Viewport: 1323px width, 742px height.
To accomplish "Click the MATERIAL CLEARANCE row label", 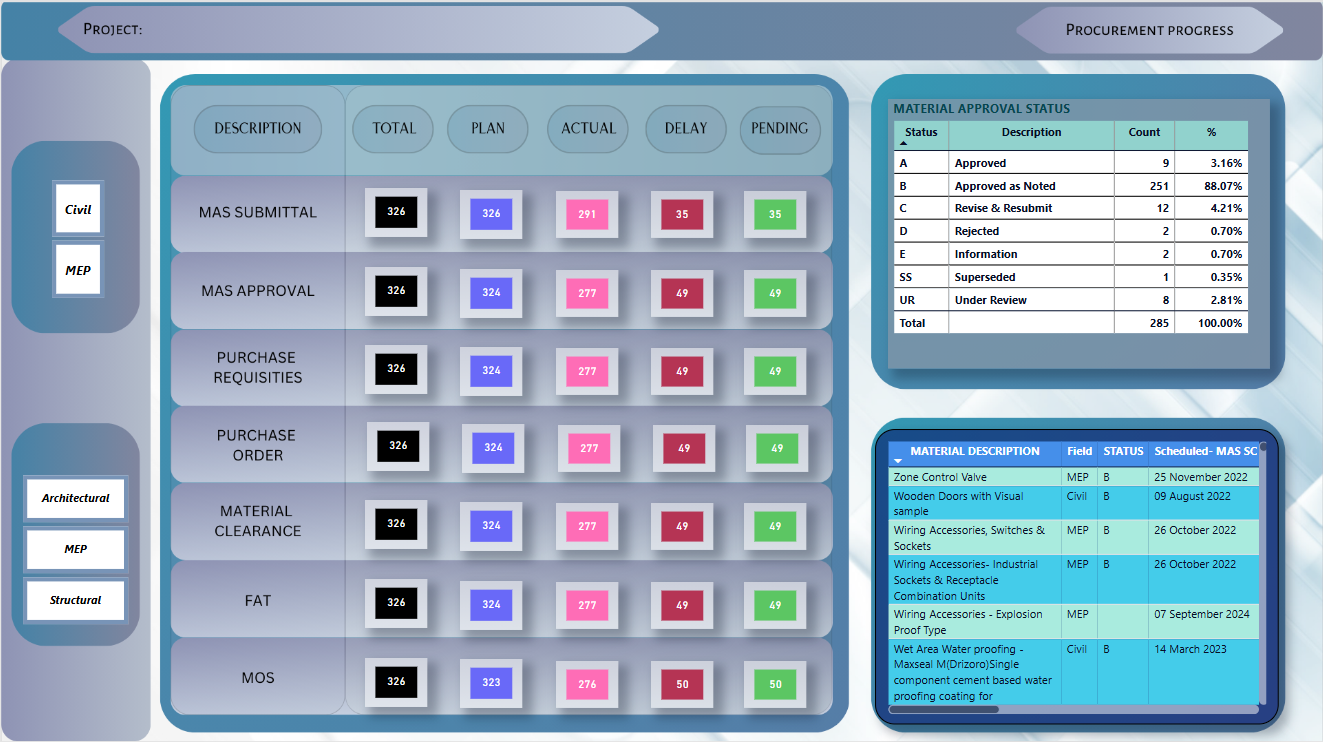I will coord(258,521).
